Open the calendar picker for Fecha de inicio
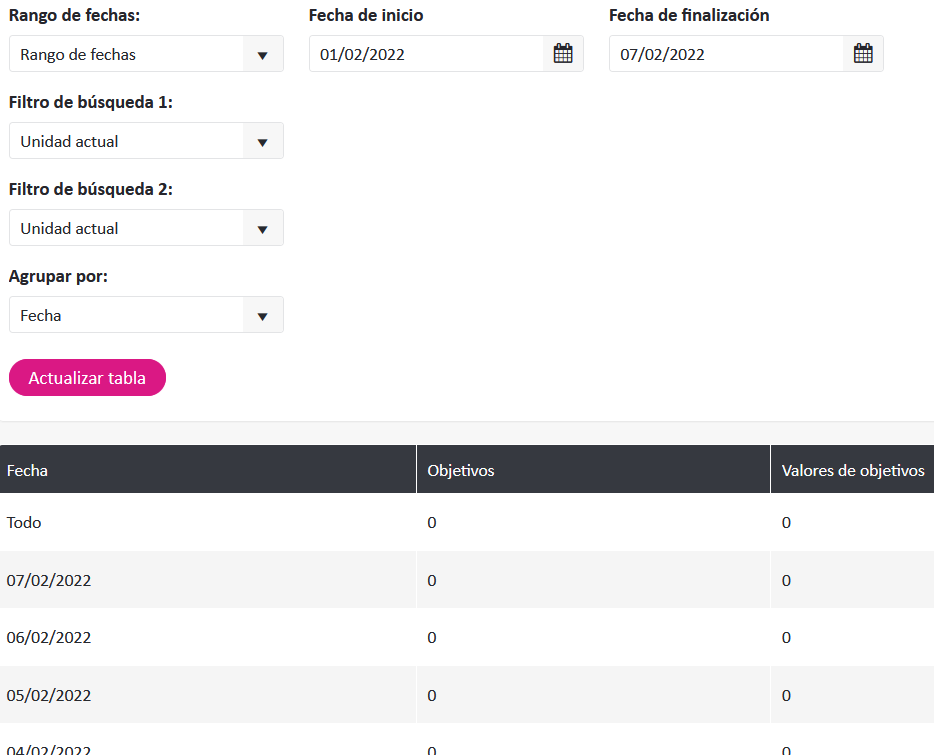 563,54
